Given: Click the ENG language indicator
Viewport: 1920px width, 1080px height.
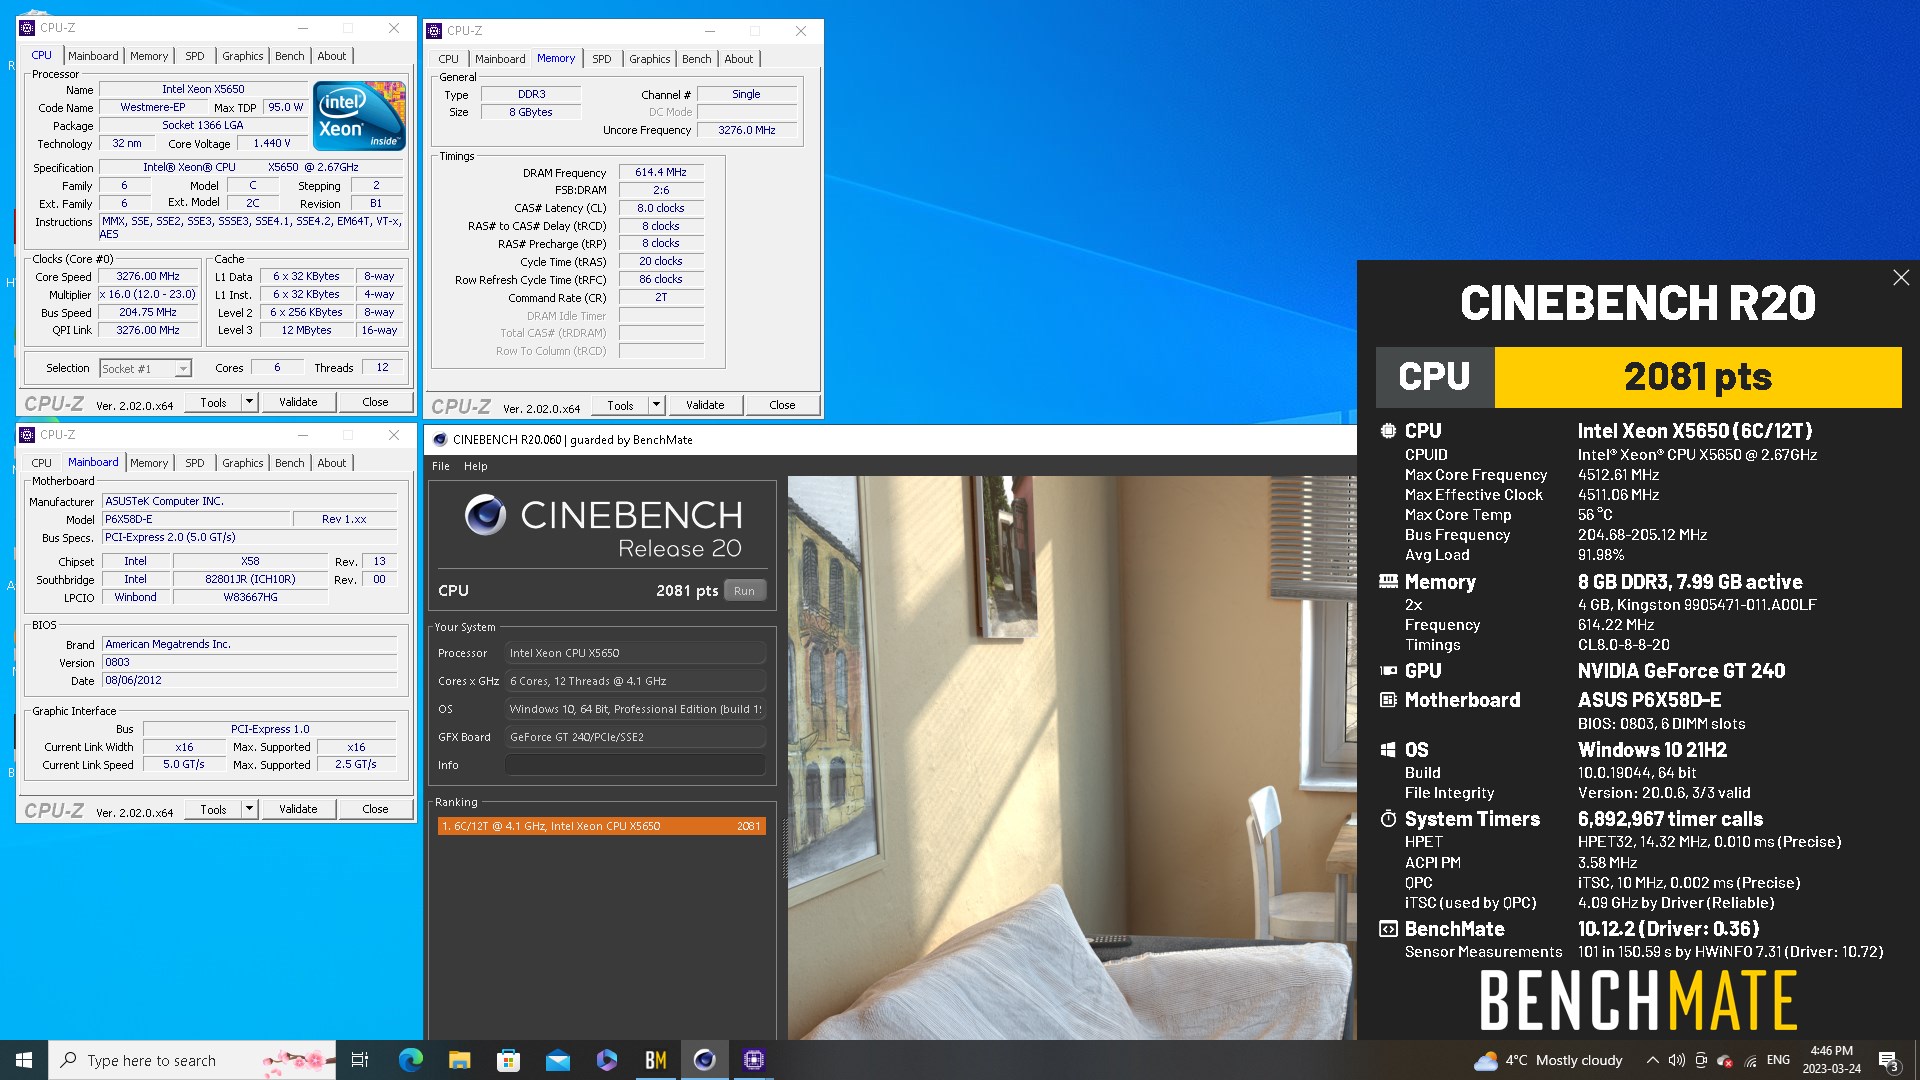Looking at the screenshot, I should [x=1778, y=1060].
